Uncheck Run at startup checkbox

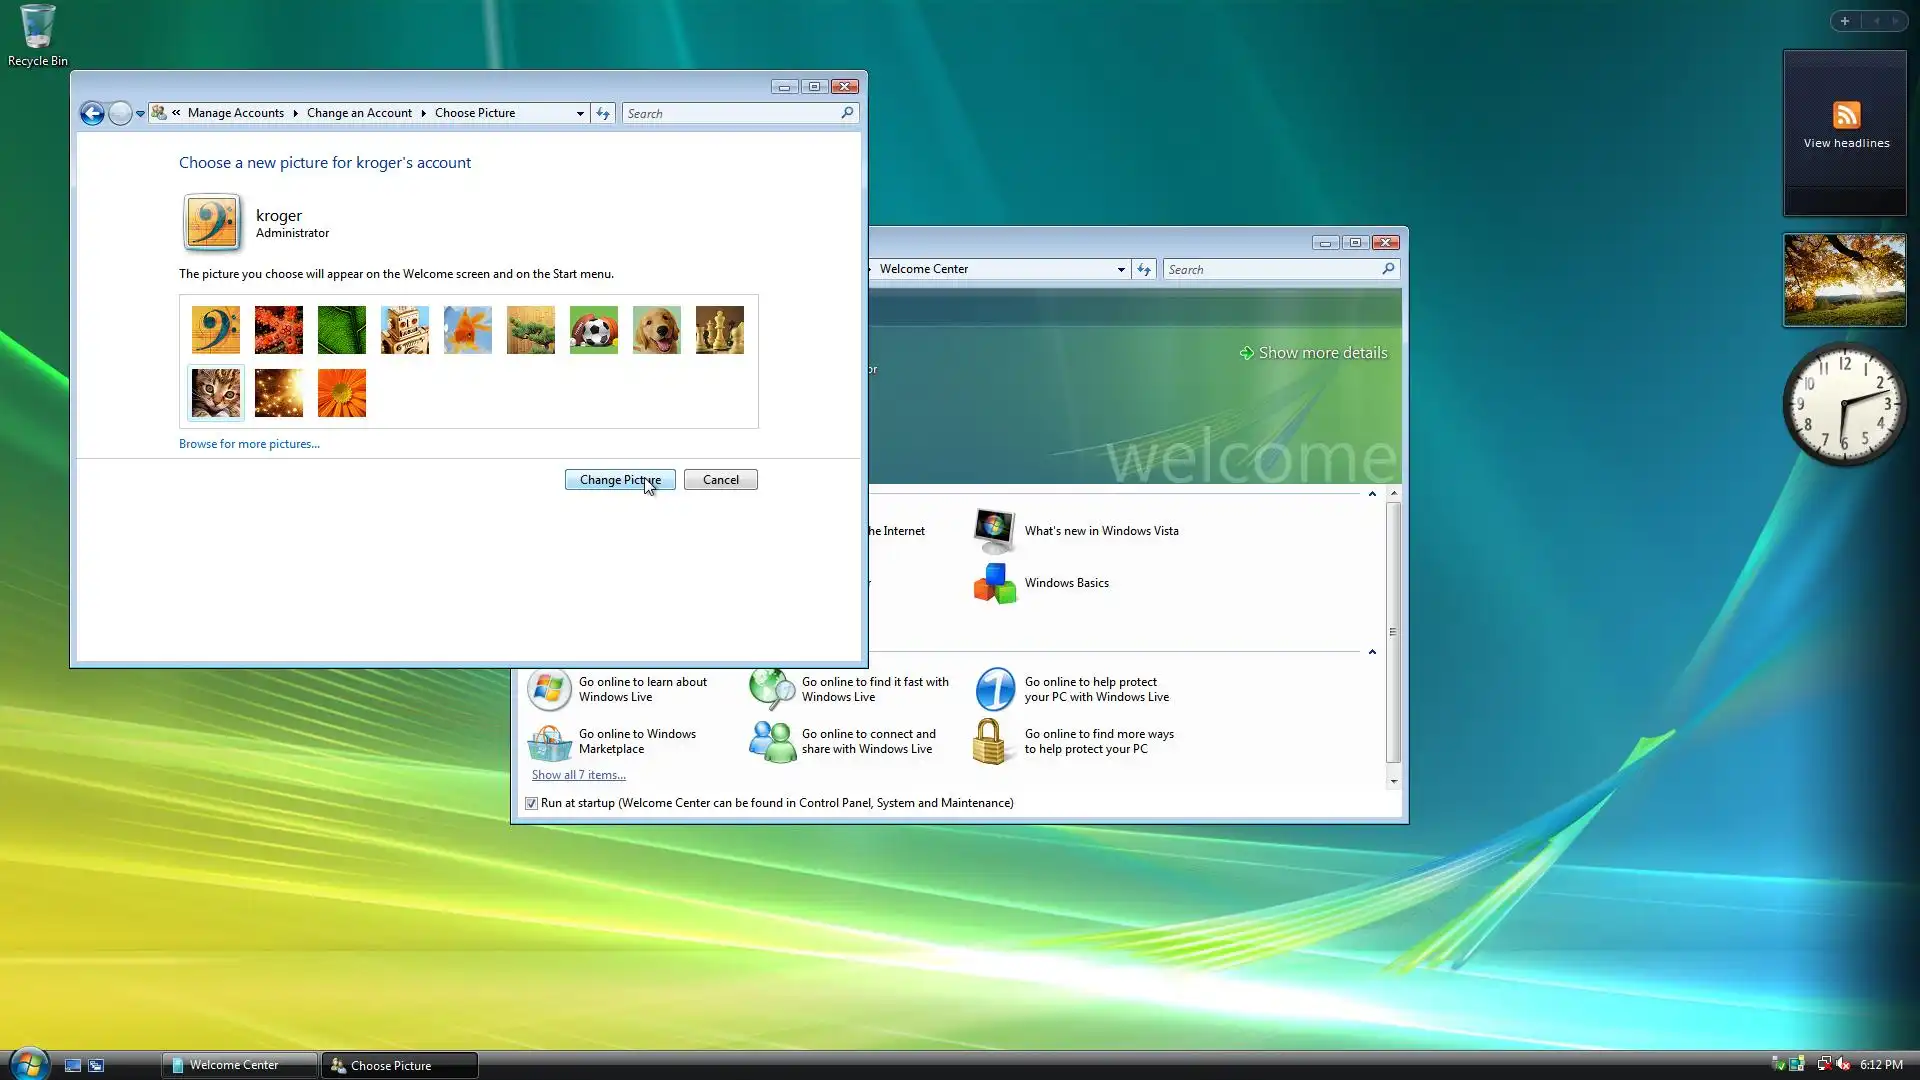coord(531,803)
